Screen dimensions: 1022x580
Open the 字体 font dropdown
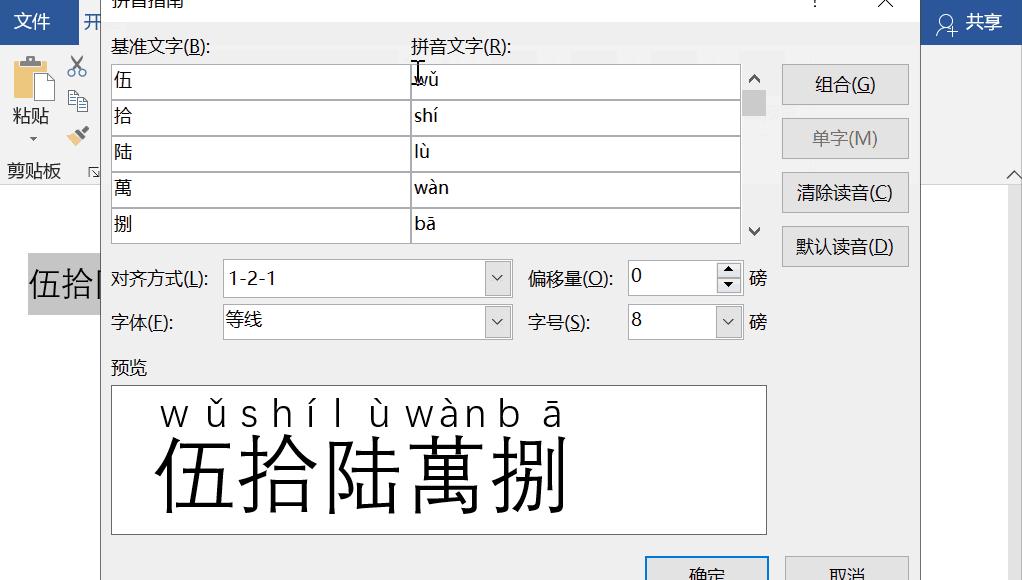(497, 322)
